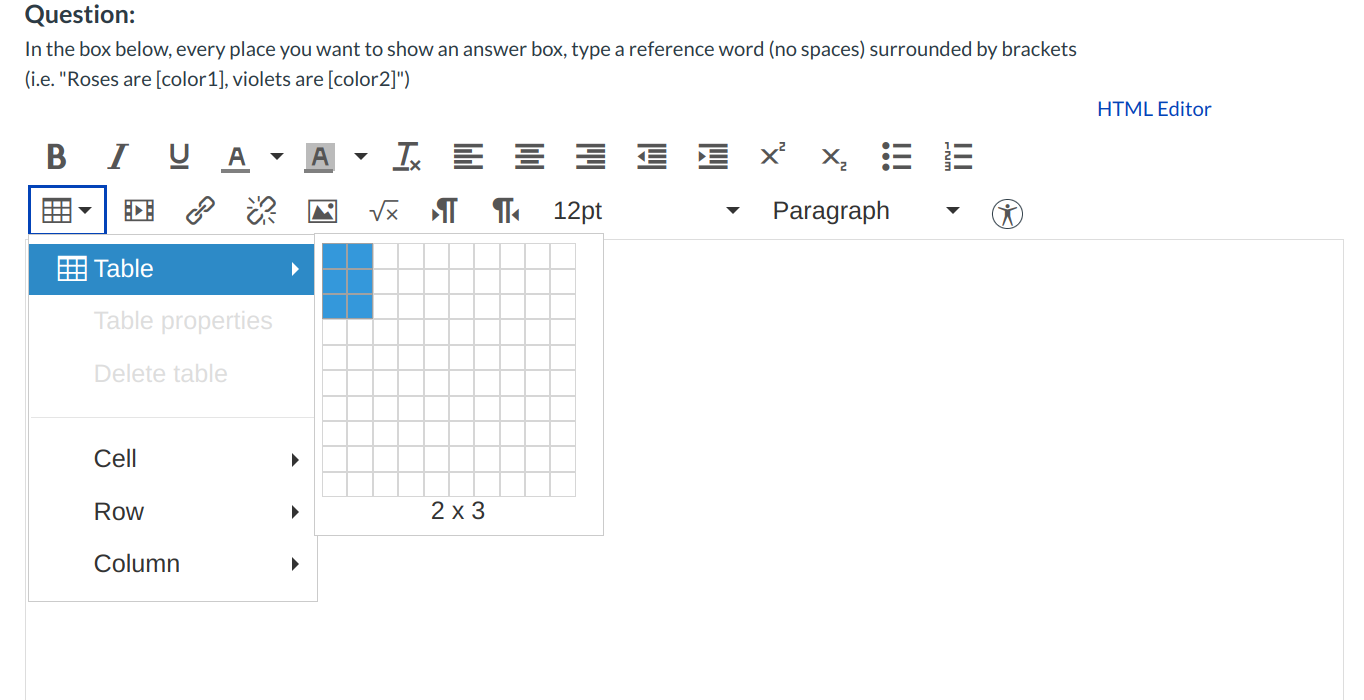The width and height of the screenshot is (1364, 700).
Task: Click the clear formatting icon
Action: point(407,157)
